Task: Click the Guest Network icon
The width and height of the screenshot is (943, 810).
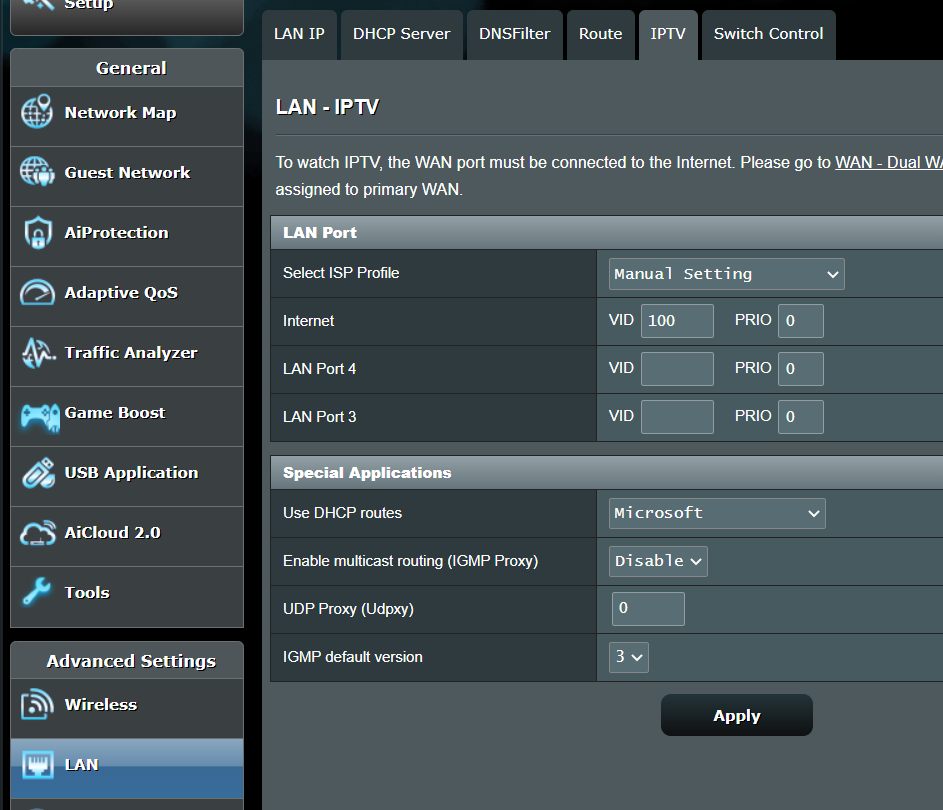Action: point(37,172)
